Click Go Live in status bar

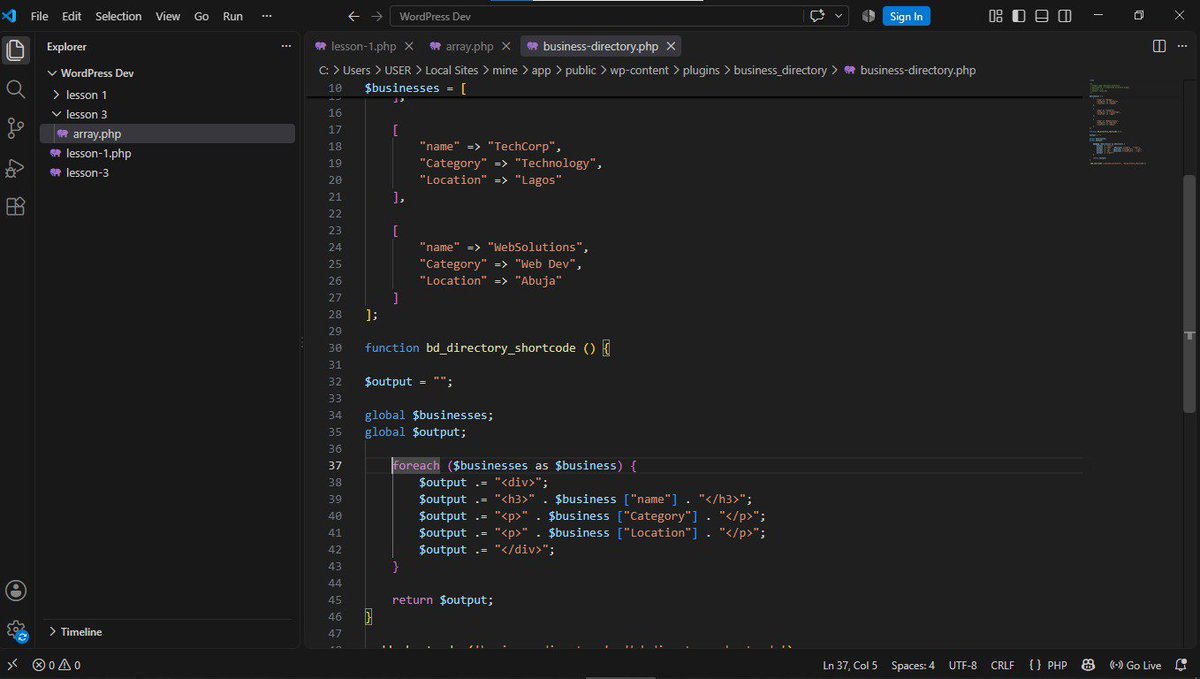point(1134,665)
